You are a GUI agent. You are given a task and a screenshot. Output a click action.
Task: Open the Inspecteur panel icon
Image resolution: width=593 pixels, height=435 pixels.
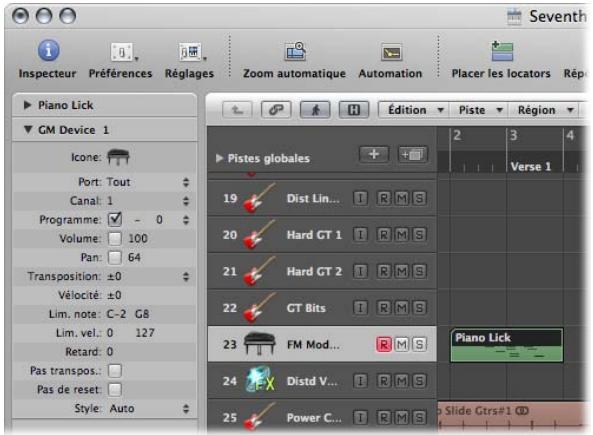tap(48, 50)
